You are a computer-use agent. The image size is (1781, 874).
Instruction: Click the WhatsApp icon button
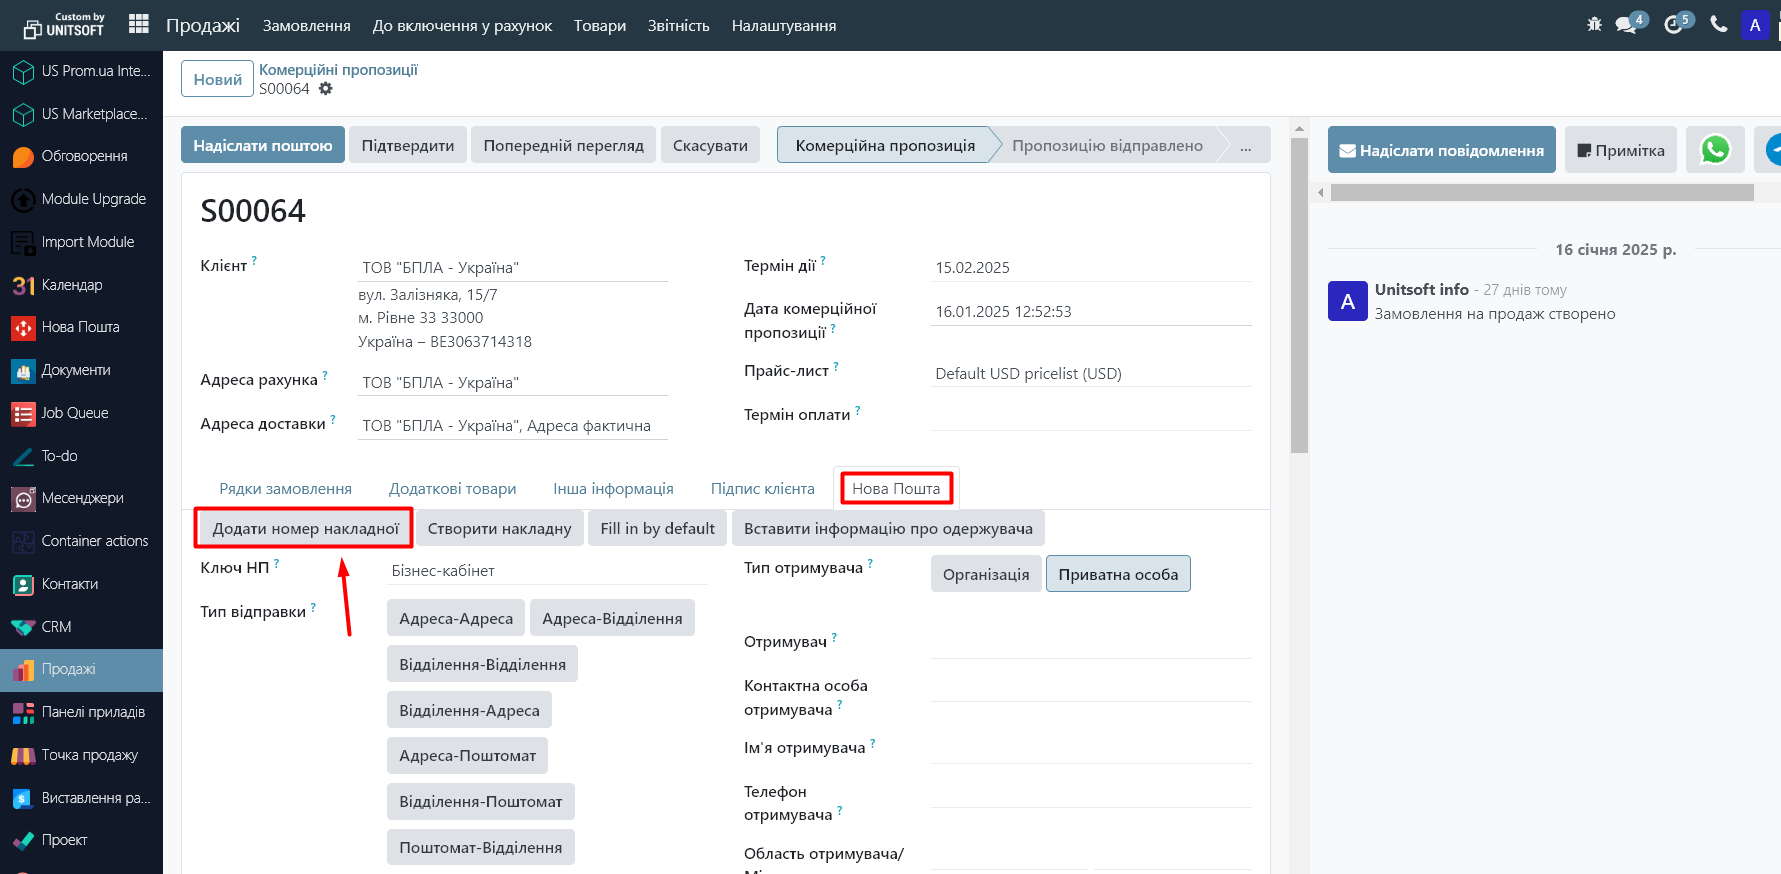1715,150
